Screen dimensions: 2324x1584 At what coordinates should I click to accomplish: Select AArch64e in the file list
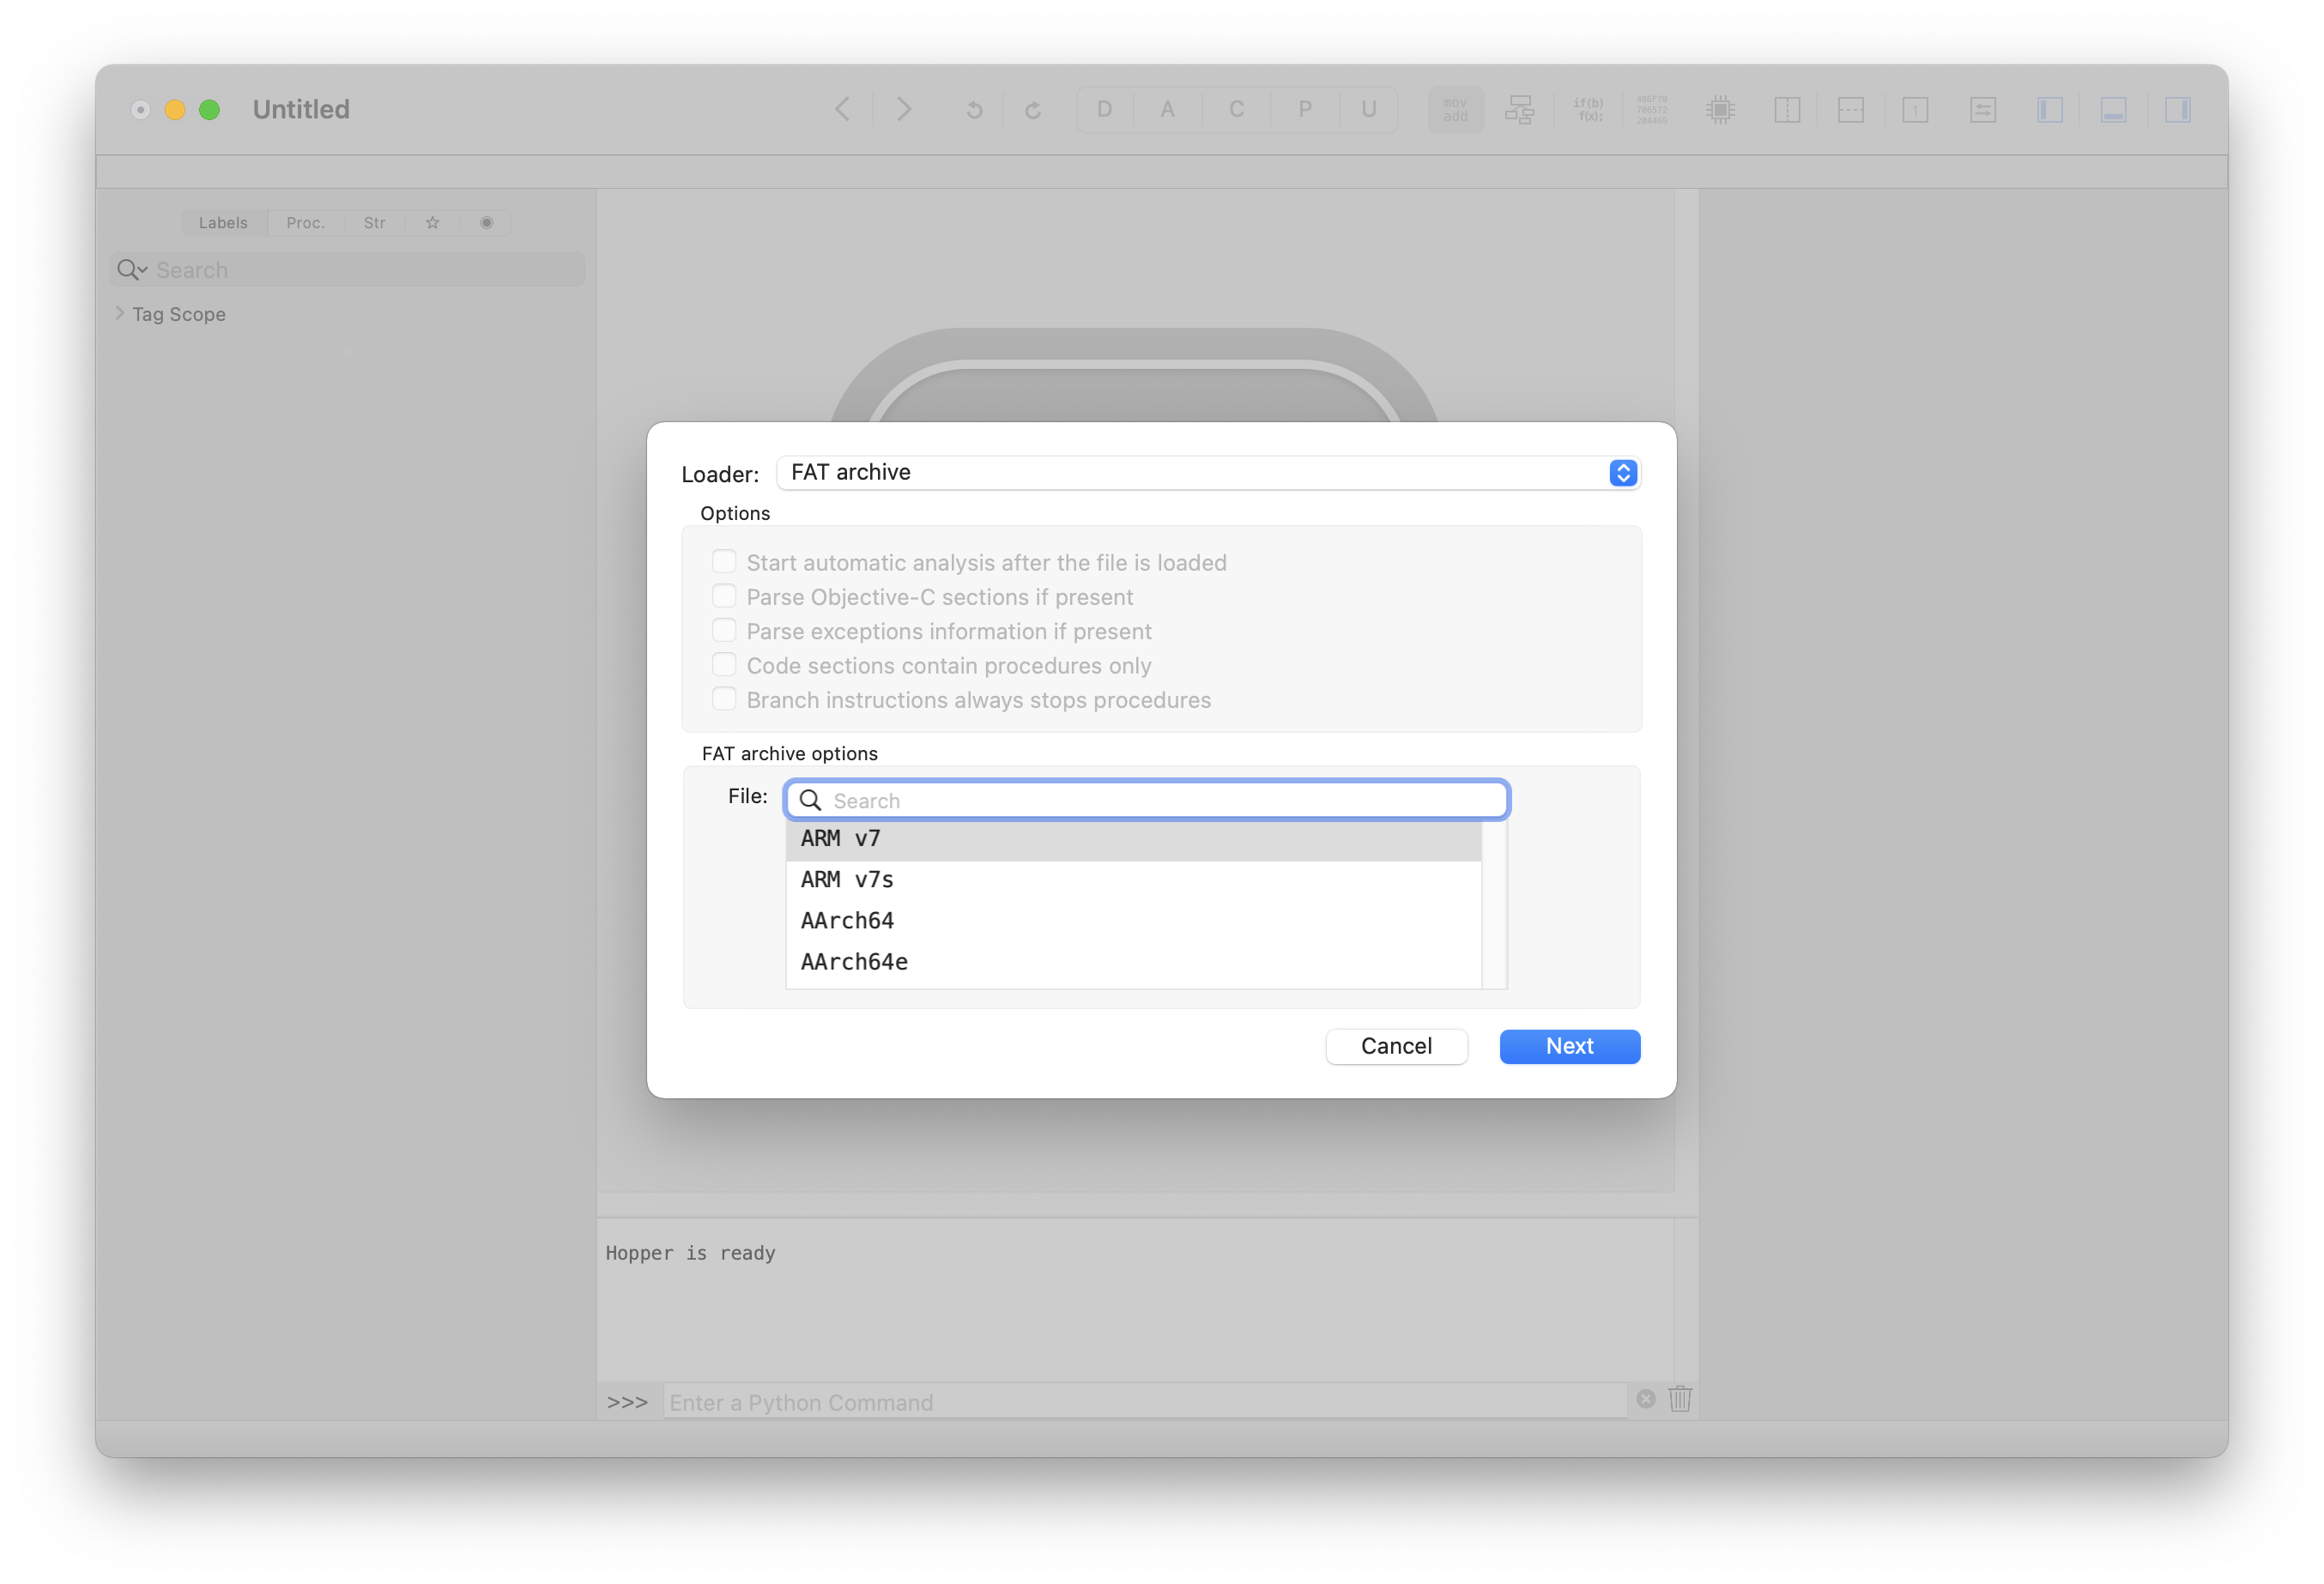pos(854,962)
